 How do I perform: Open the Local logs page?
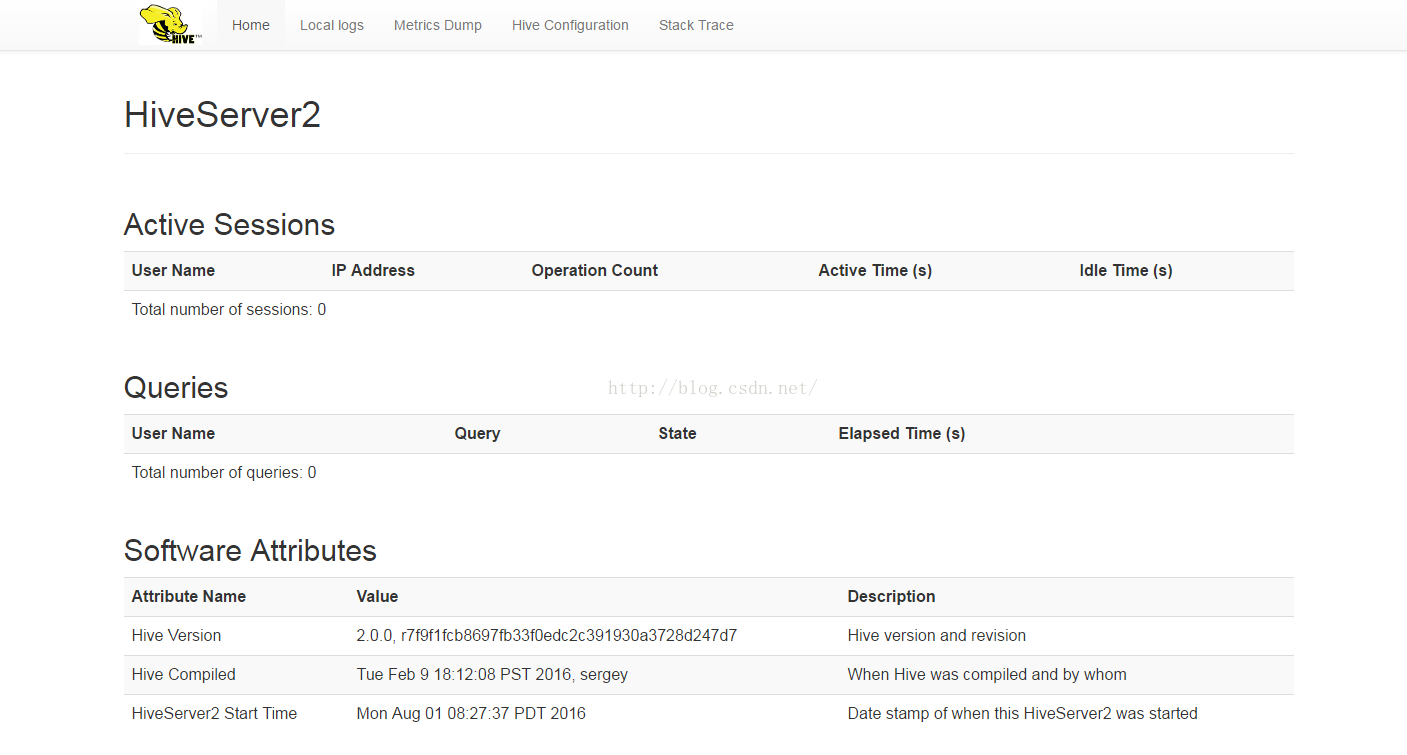332,25
